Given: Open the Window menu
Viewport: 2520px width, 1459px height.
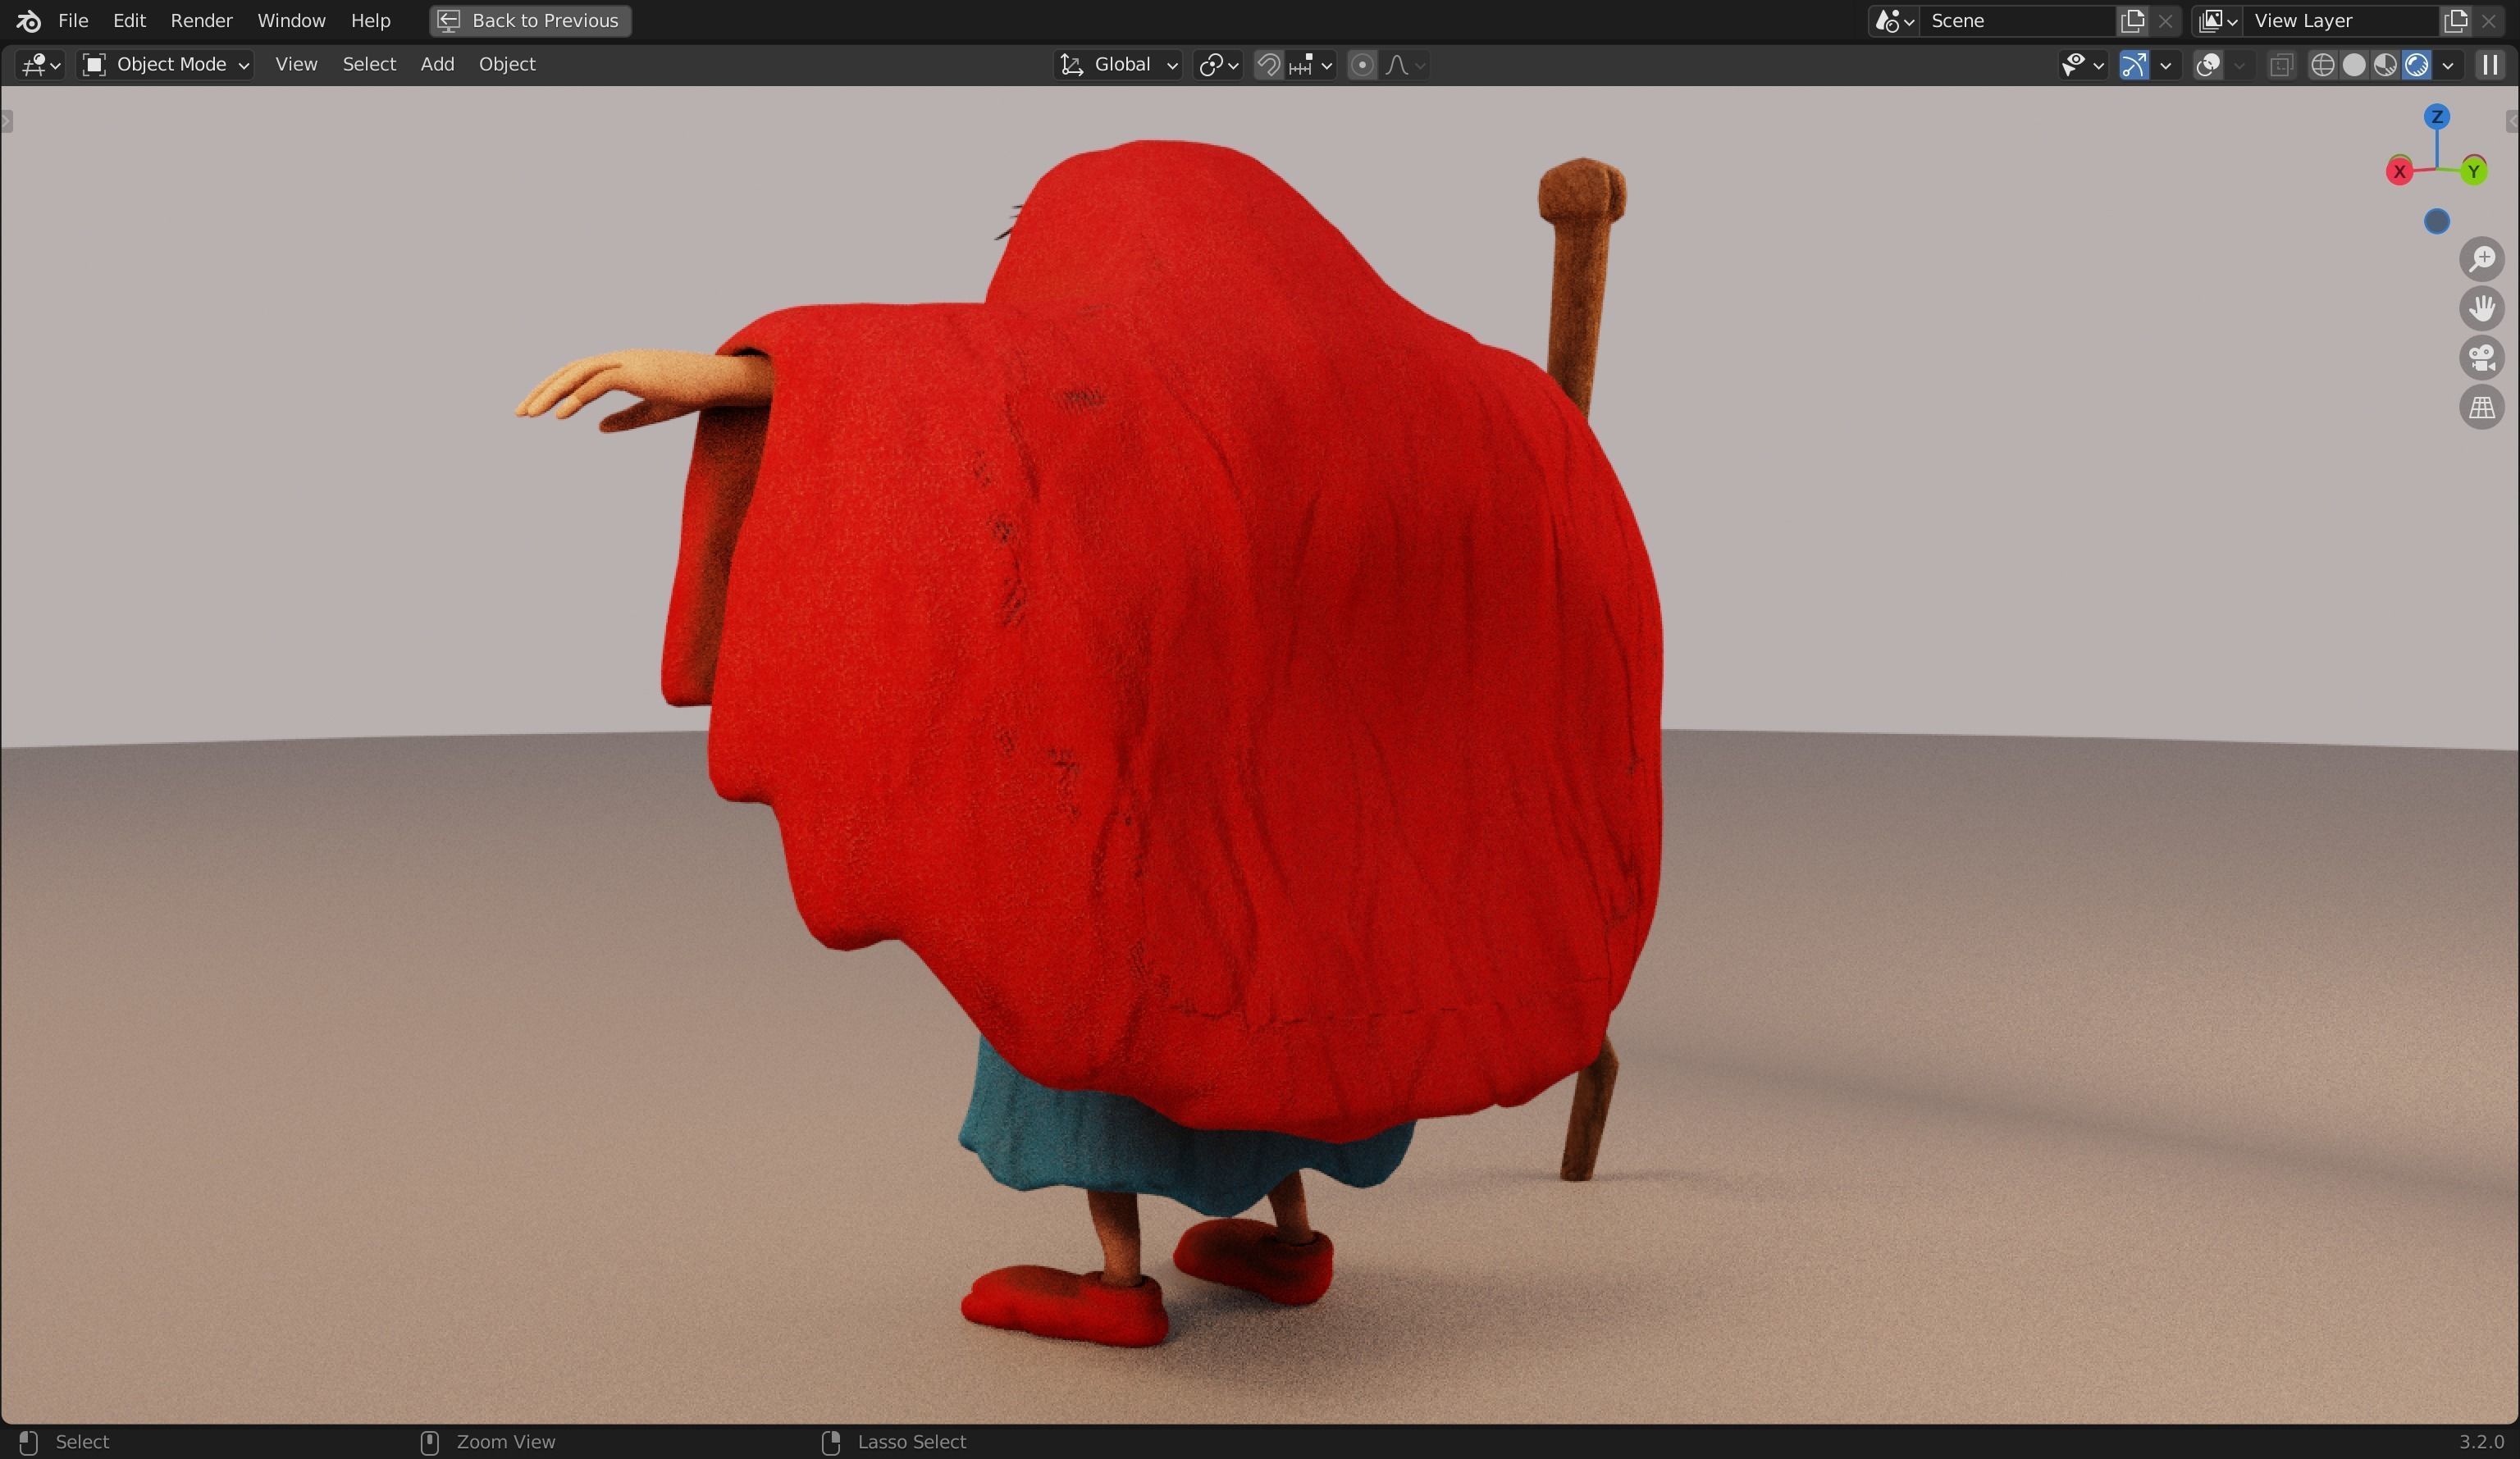Looking at the screenshot, I should [291, 20].
